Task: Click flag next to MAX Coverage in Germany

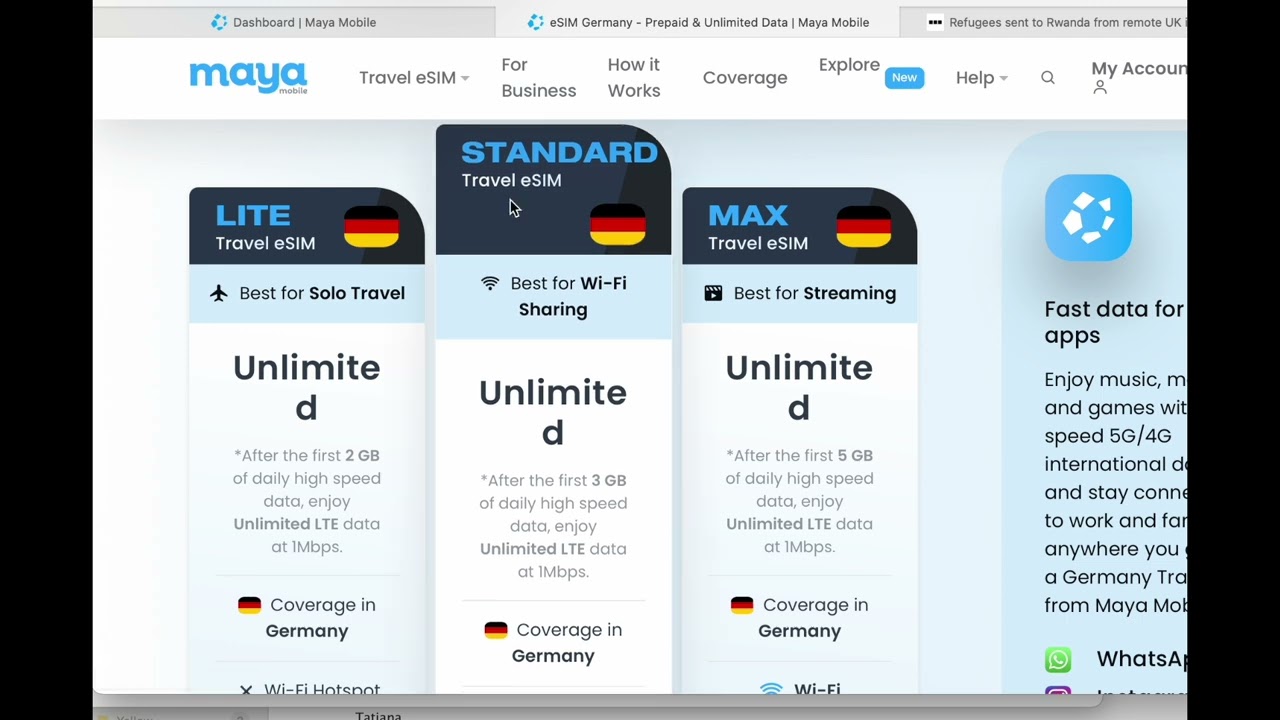Action: coord(742,605)
